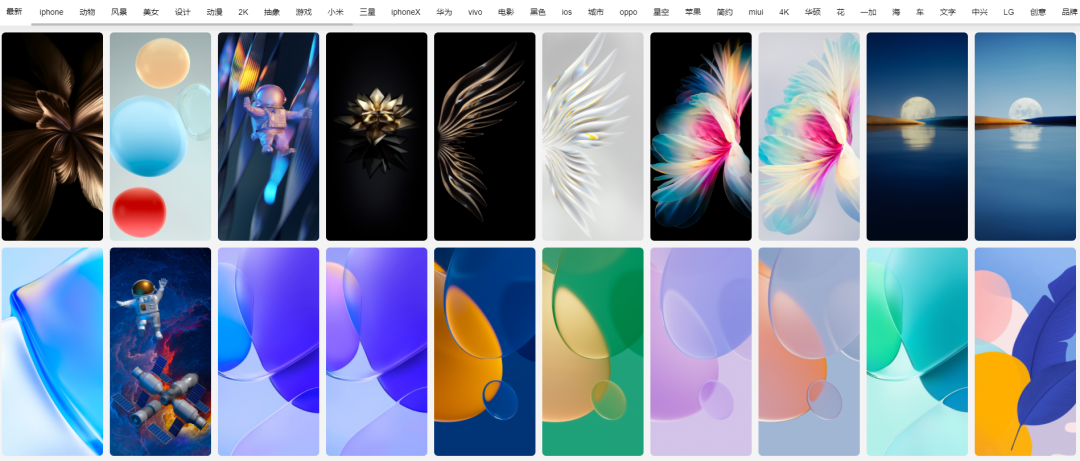The width and height of the screenshot is (1080, 461).
Task: Open the colorful petals on black wallpaper
Action: [701, 136]
